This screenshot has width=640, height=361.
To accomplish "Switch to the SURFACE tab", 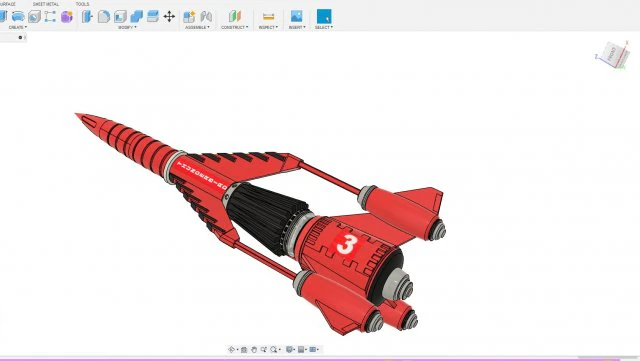I will coord(7,4).
